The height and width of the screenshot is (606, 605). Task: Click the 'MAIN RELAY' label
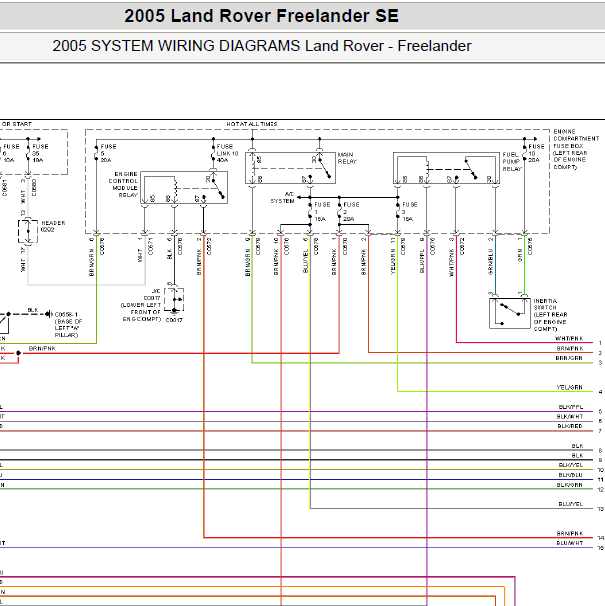point(347,158)
